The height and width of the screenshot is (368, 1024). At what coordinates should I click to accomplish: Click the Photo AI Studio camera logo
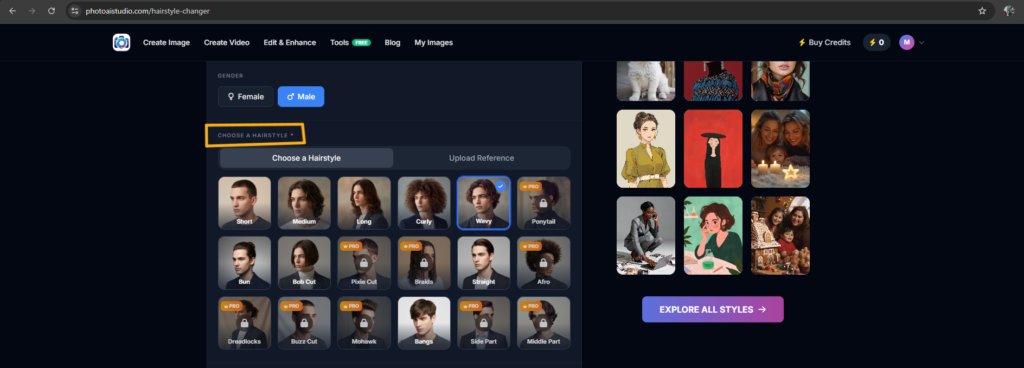click(121, 42)
